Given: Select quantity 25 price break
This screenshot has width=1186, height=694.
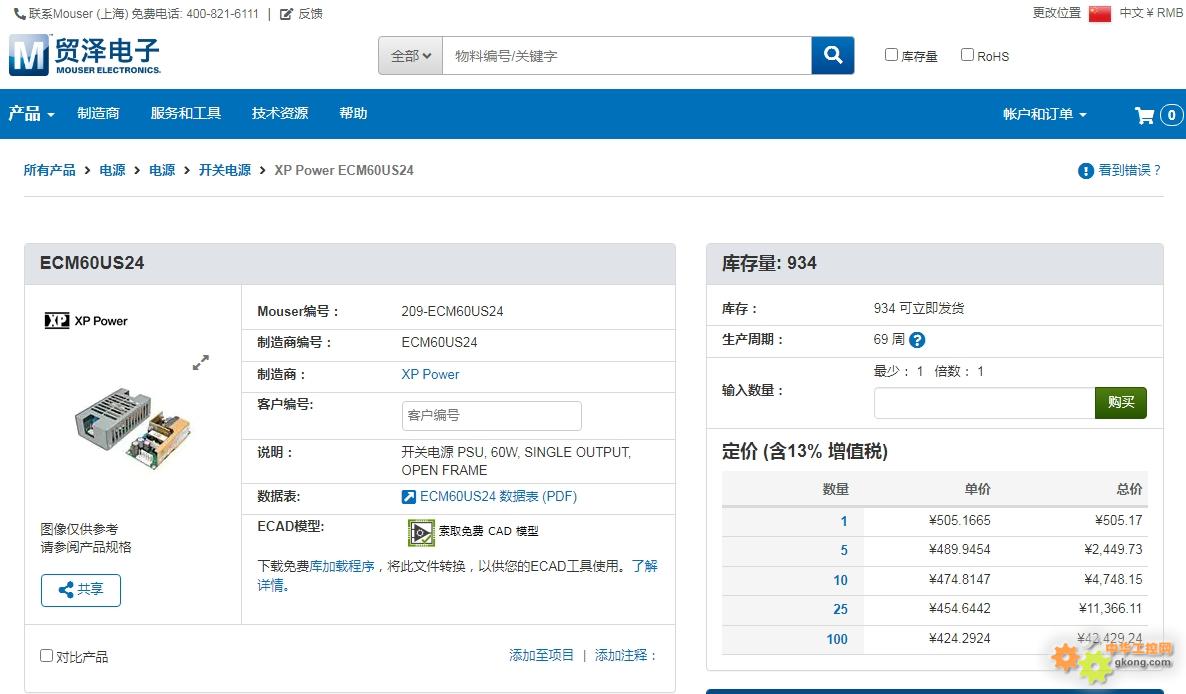Looking at the screenshot, I should 840,609.
